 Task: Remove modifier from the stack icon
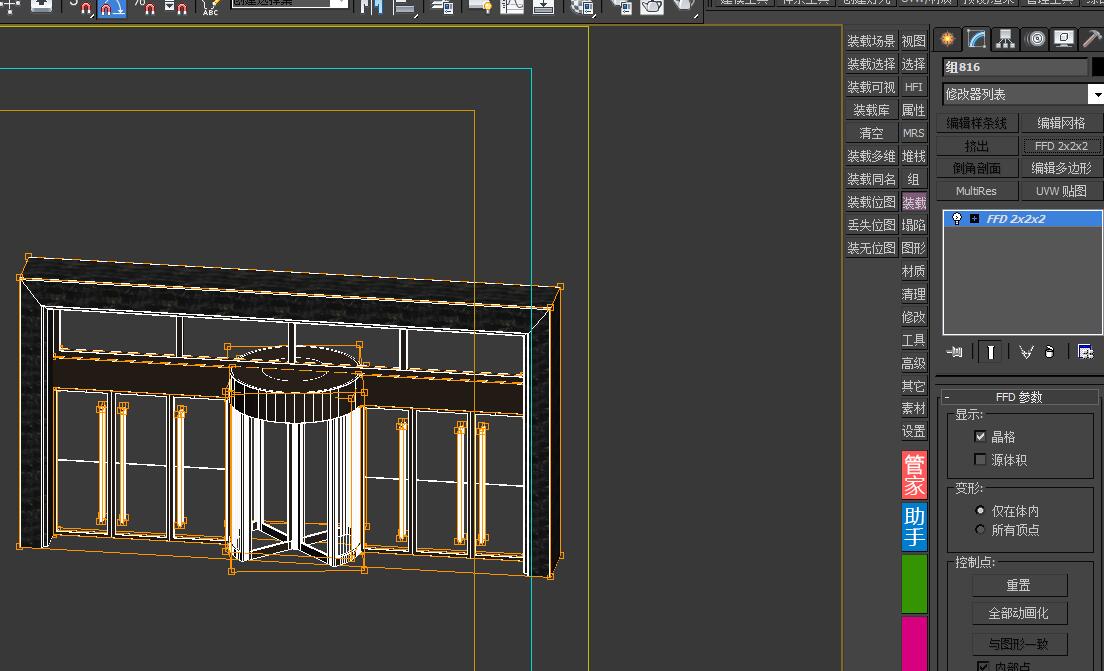click(1050, 351)
